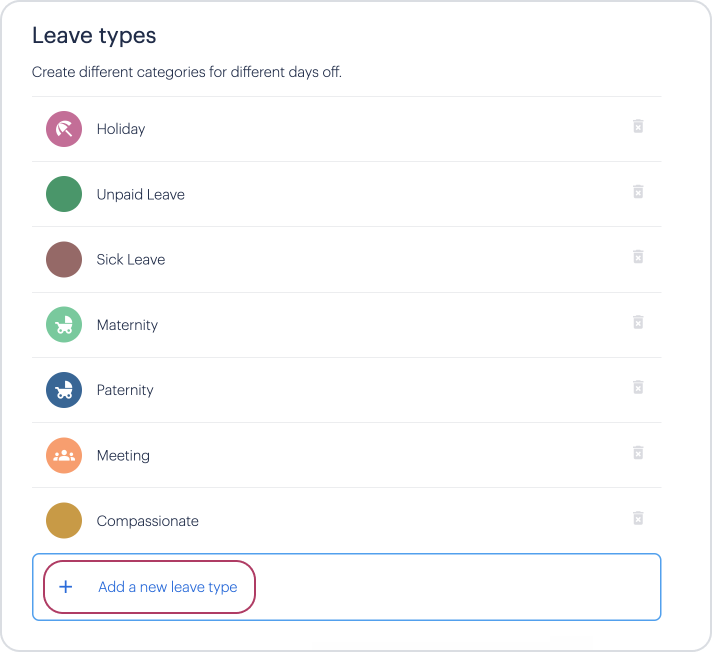Click the green Unpaid Leave color circle
The image size is (712, 652).
(64, 194)
